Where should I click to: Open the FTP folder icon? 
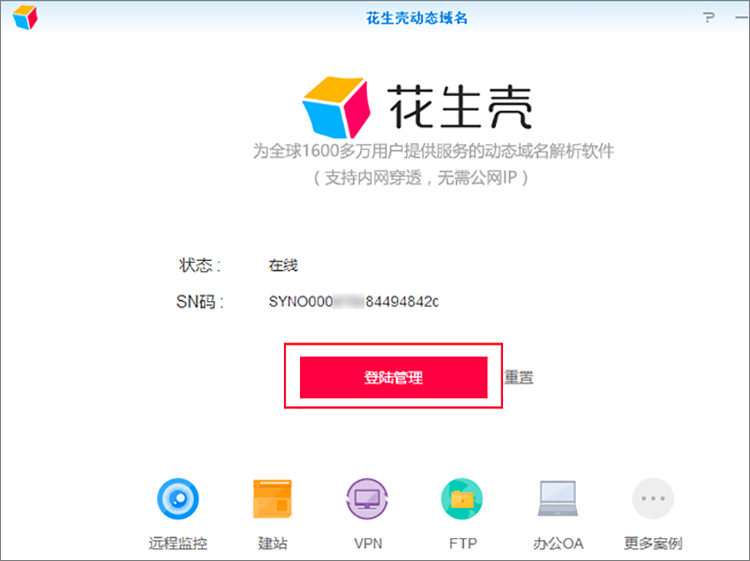click(x=462, y=499)
